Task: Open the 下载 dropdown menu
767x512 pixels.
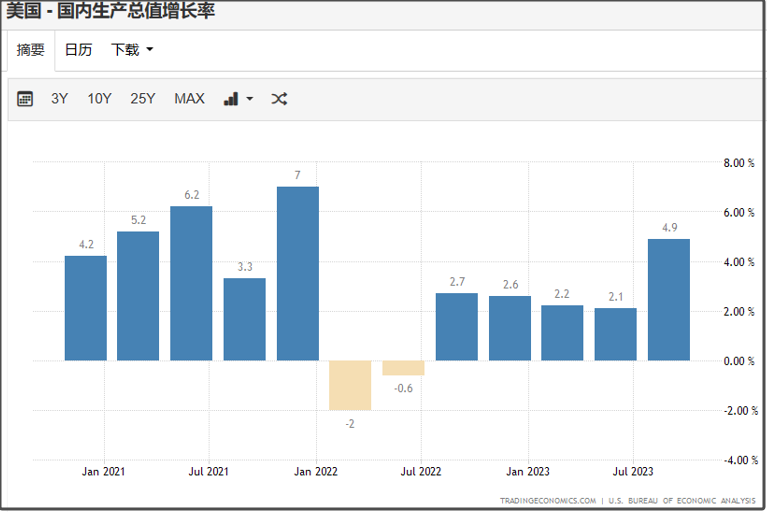Action: point(132,50)
